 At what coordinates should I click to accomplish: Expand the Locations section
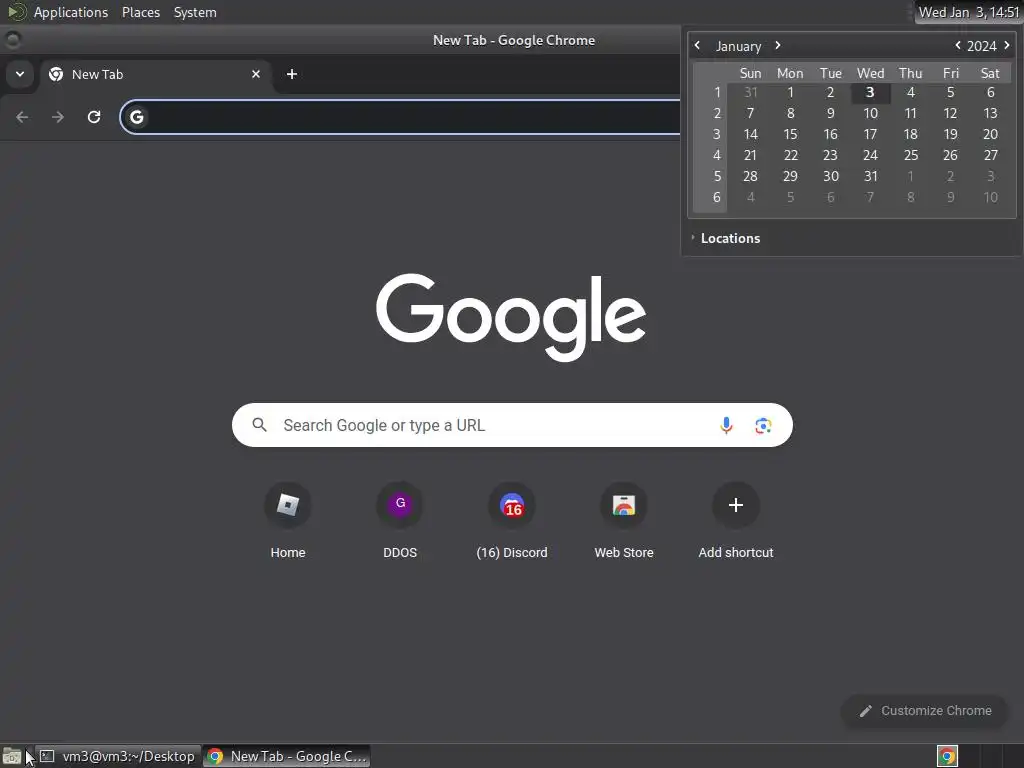tap(726, 238)
